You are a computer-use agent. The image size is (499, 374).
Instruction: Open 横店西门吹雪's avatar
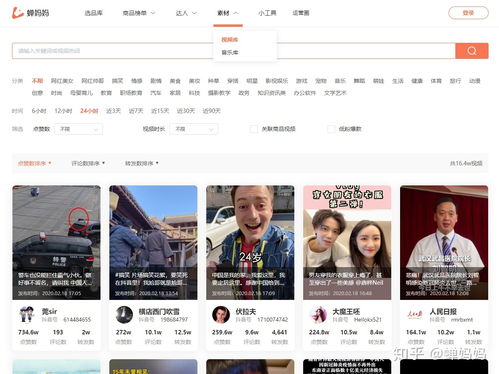(x=124, y=314)
